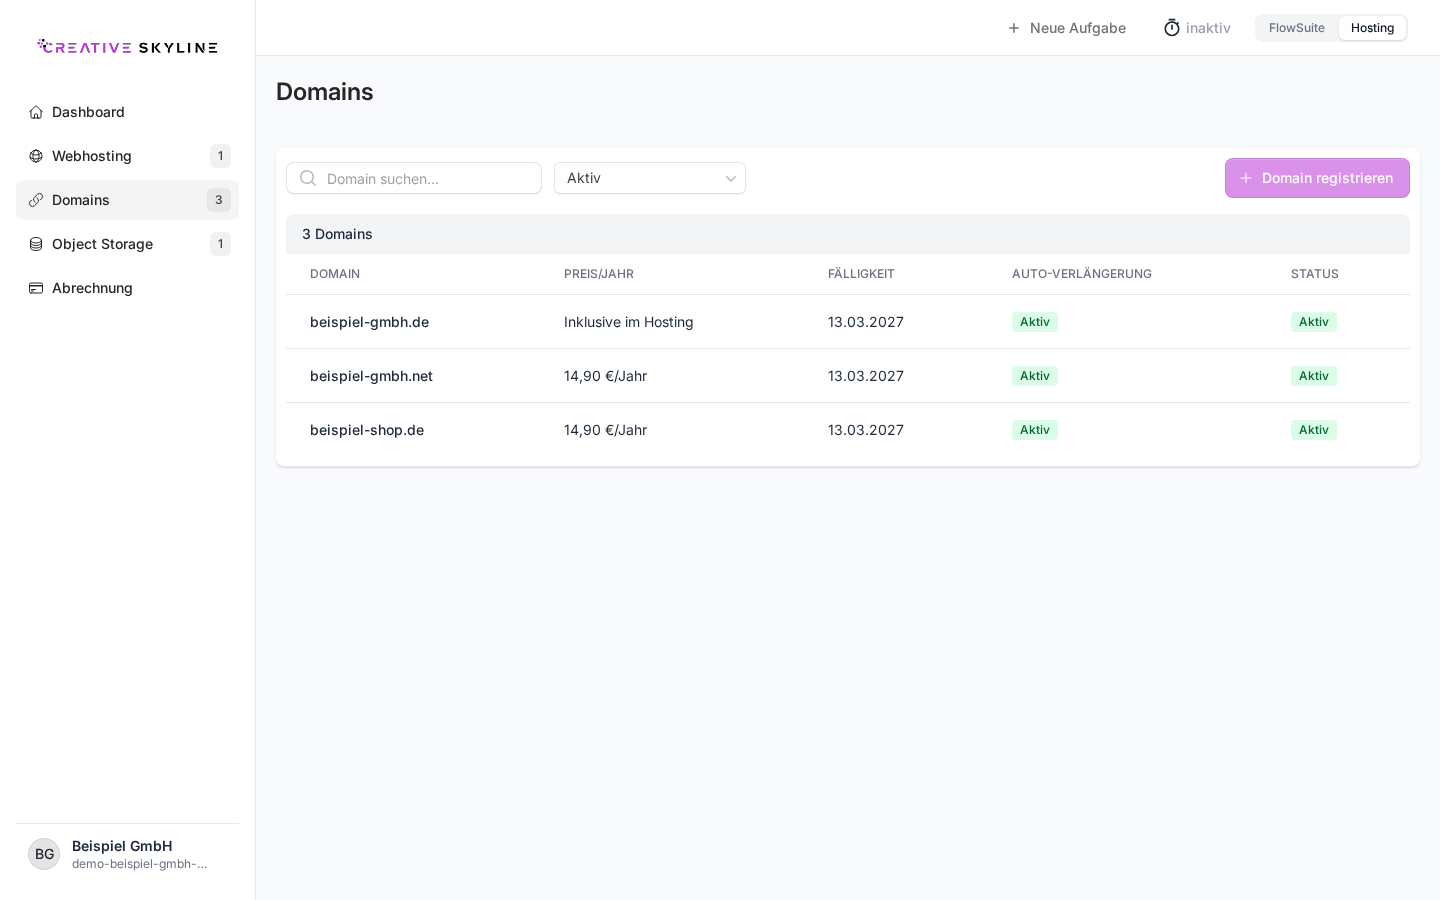The height and width of the screenshot is (900, 1440).
Task: Open the beispiel-gmbh.net domain entry
Action: (371, 376)
